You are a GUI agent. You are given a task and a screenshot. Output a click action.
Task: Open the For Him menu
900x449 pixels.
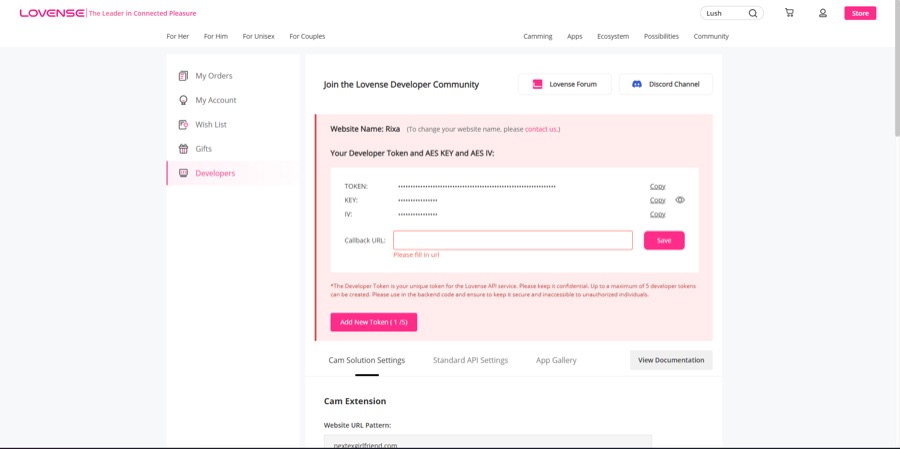(216, 36)
